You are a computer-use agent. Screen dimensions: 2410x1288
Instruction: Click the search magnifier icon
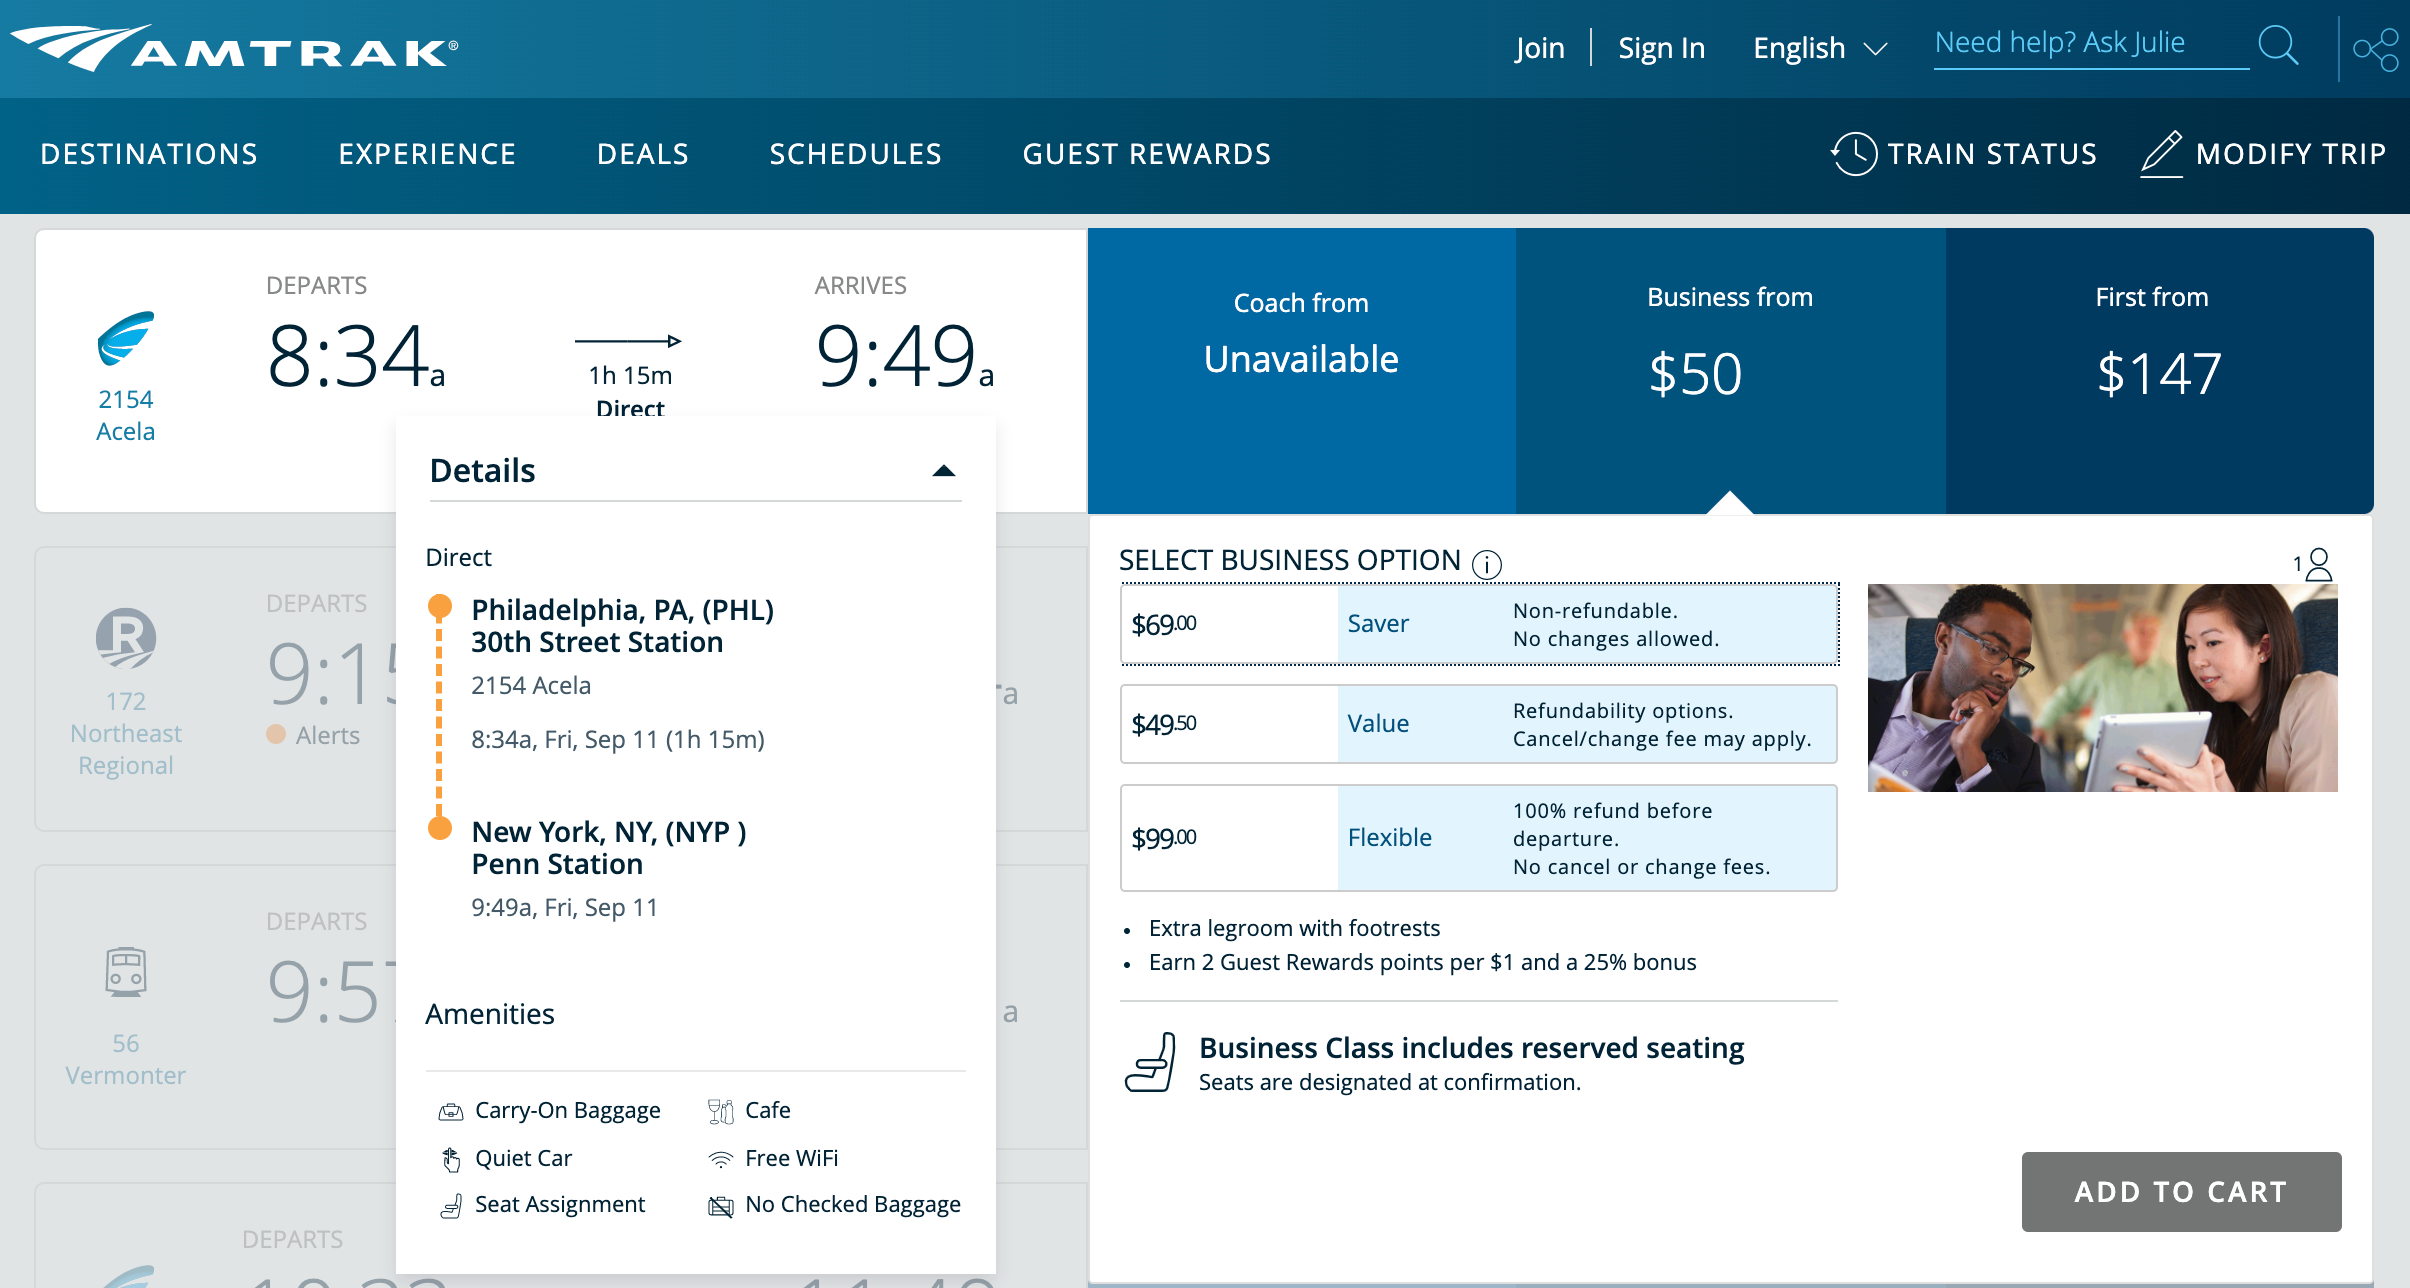coord(2278,45)
